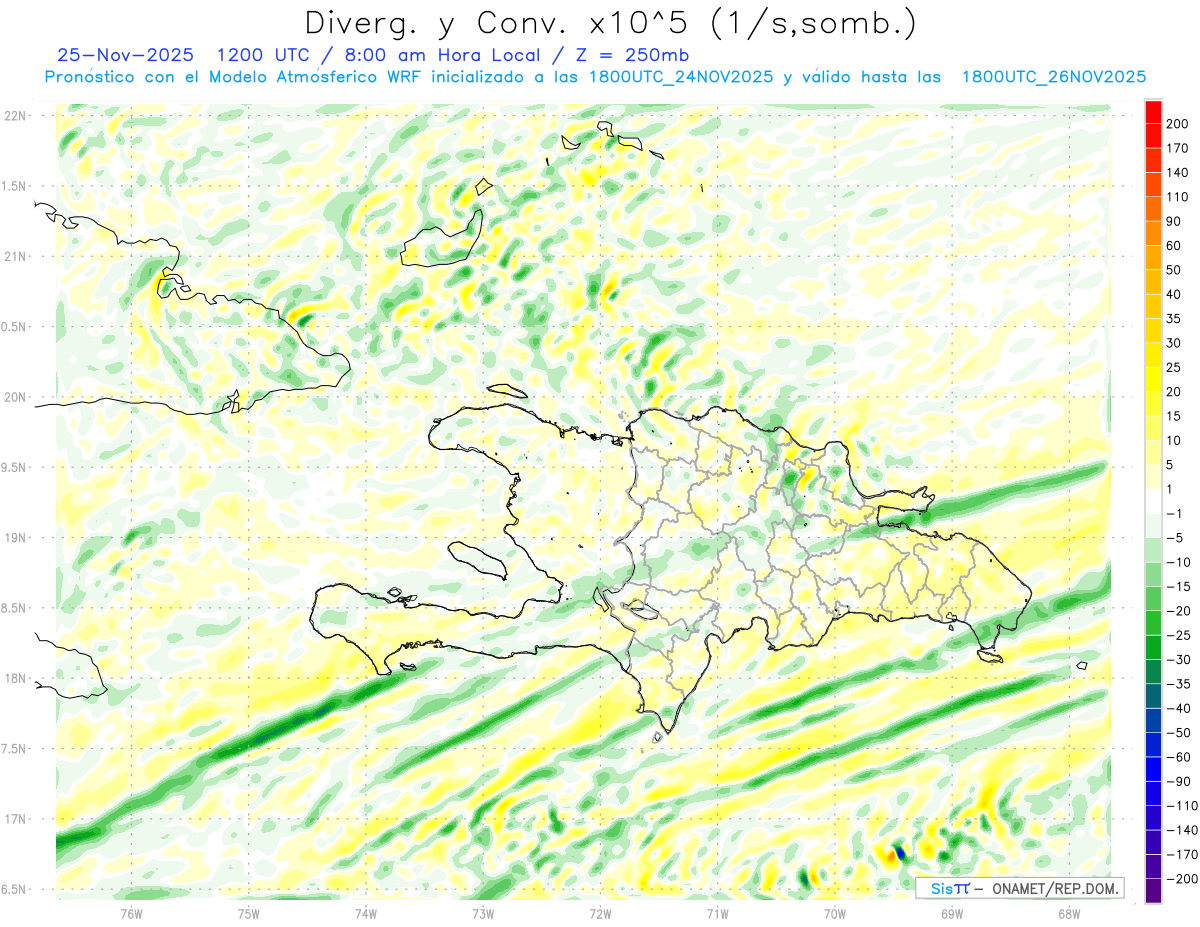
Task: Select the colorbar value "-15"
Action: point(1179,587)
